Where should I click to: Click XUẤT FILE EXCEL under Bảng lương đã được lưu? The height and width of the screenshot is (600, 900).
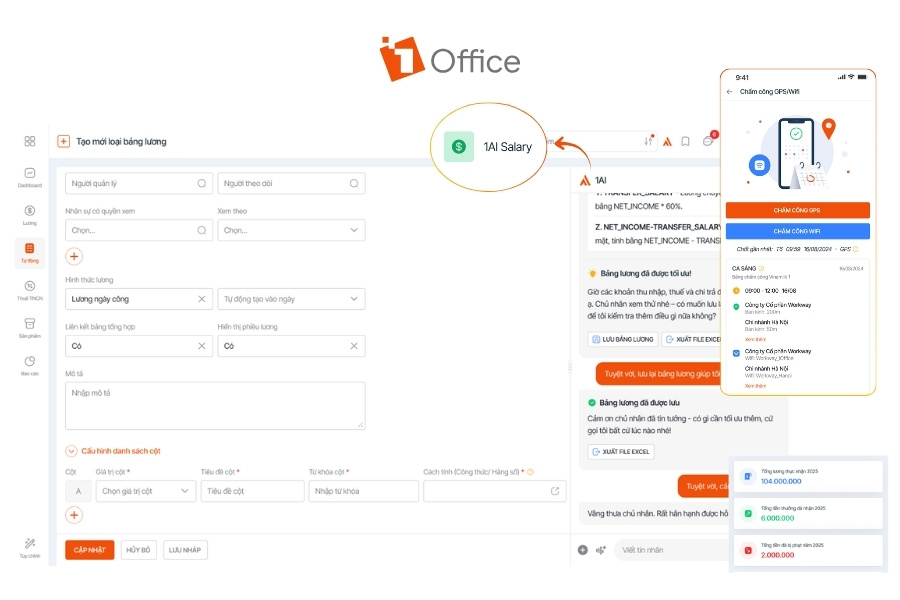click(x=621, y=452)
